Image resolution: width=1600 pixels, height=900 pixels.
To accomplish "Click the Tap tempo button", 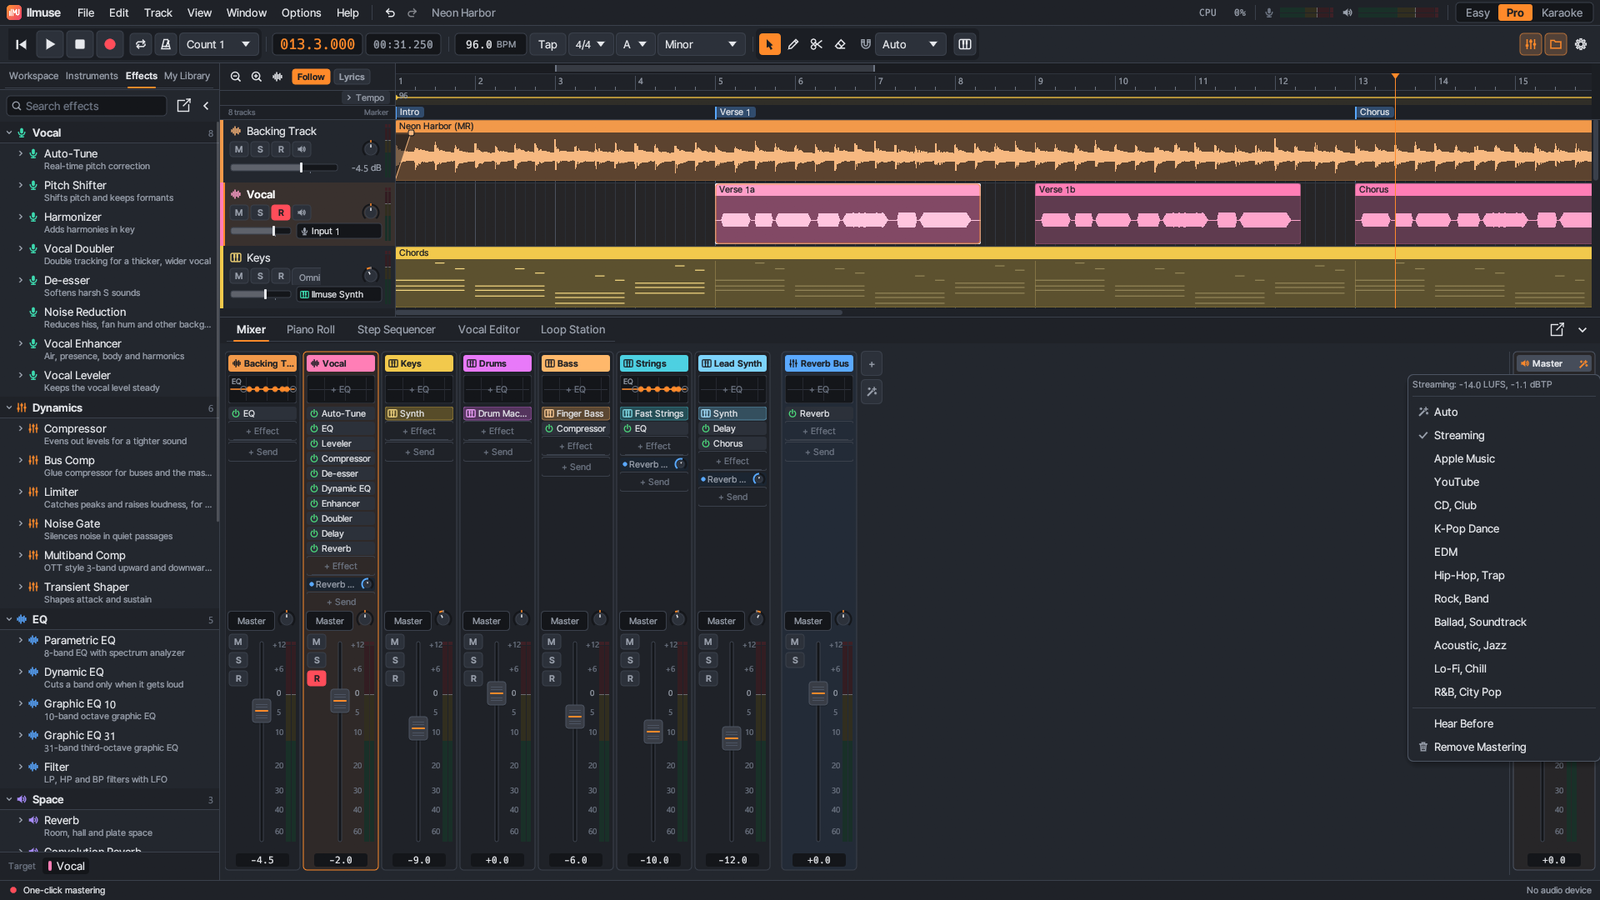I will 548,44.
